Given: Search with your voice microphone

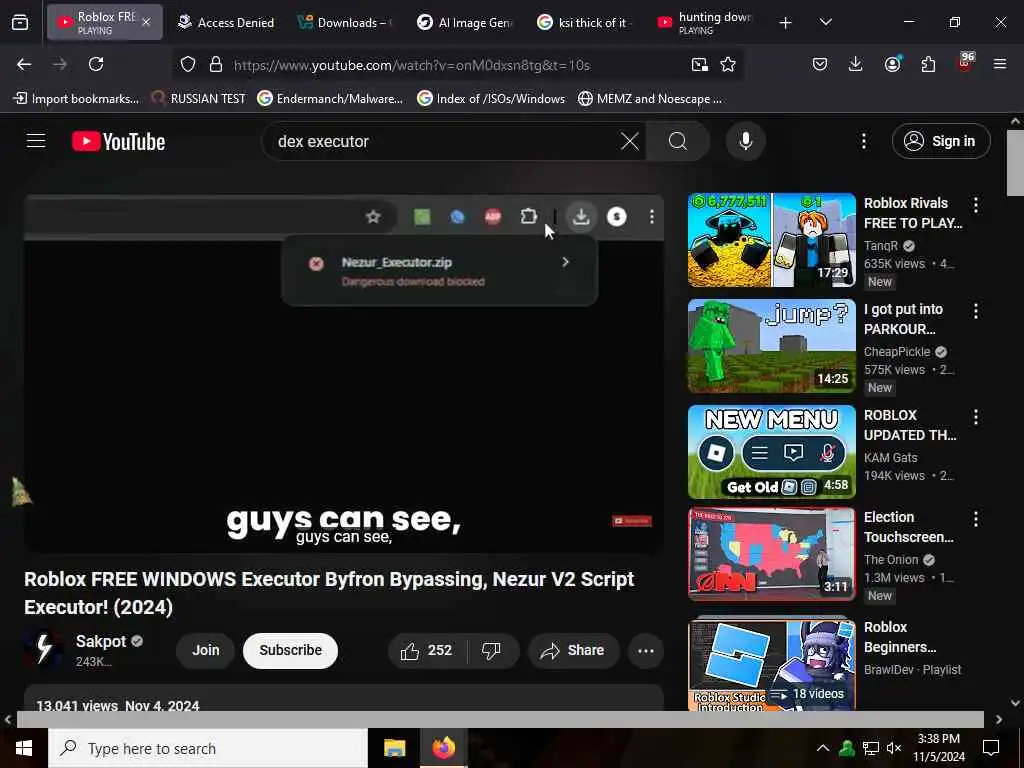Looking at the screenshot, I should click(x=746, y=141).
